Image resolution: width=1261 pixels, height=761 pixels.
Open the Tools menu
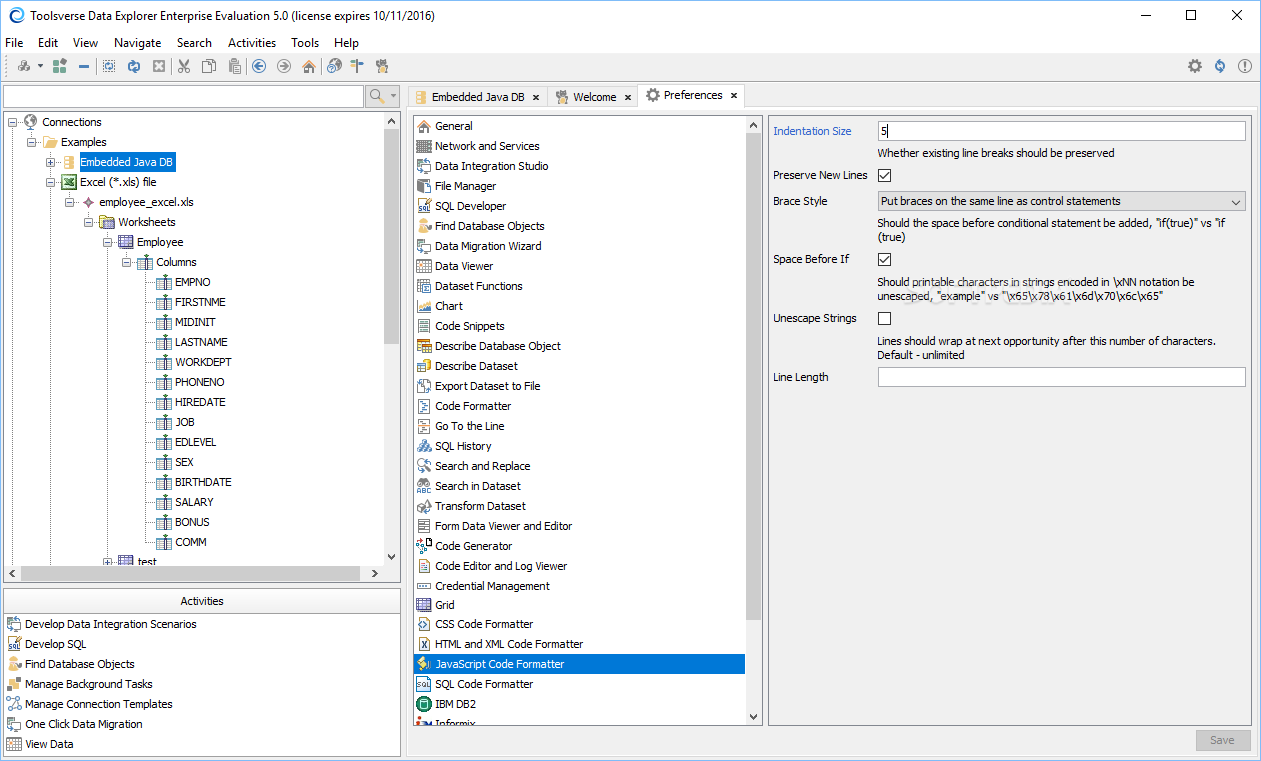coord(305,43)
